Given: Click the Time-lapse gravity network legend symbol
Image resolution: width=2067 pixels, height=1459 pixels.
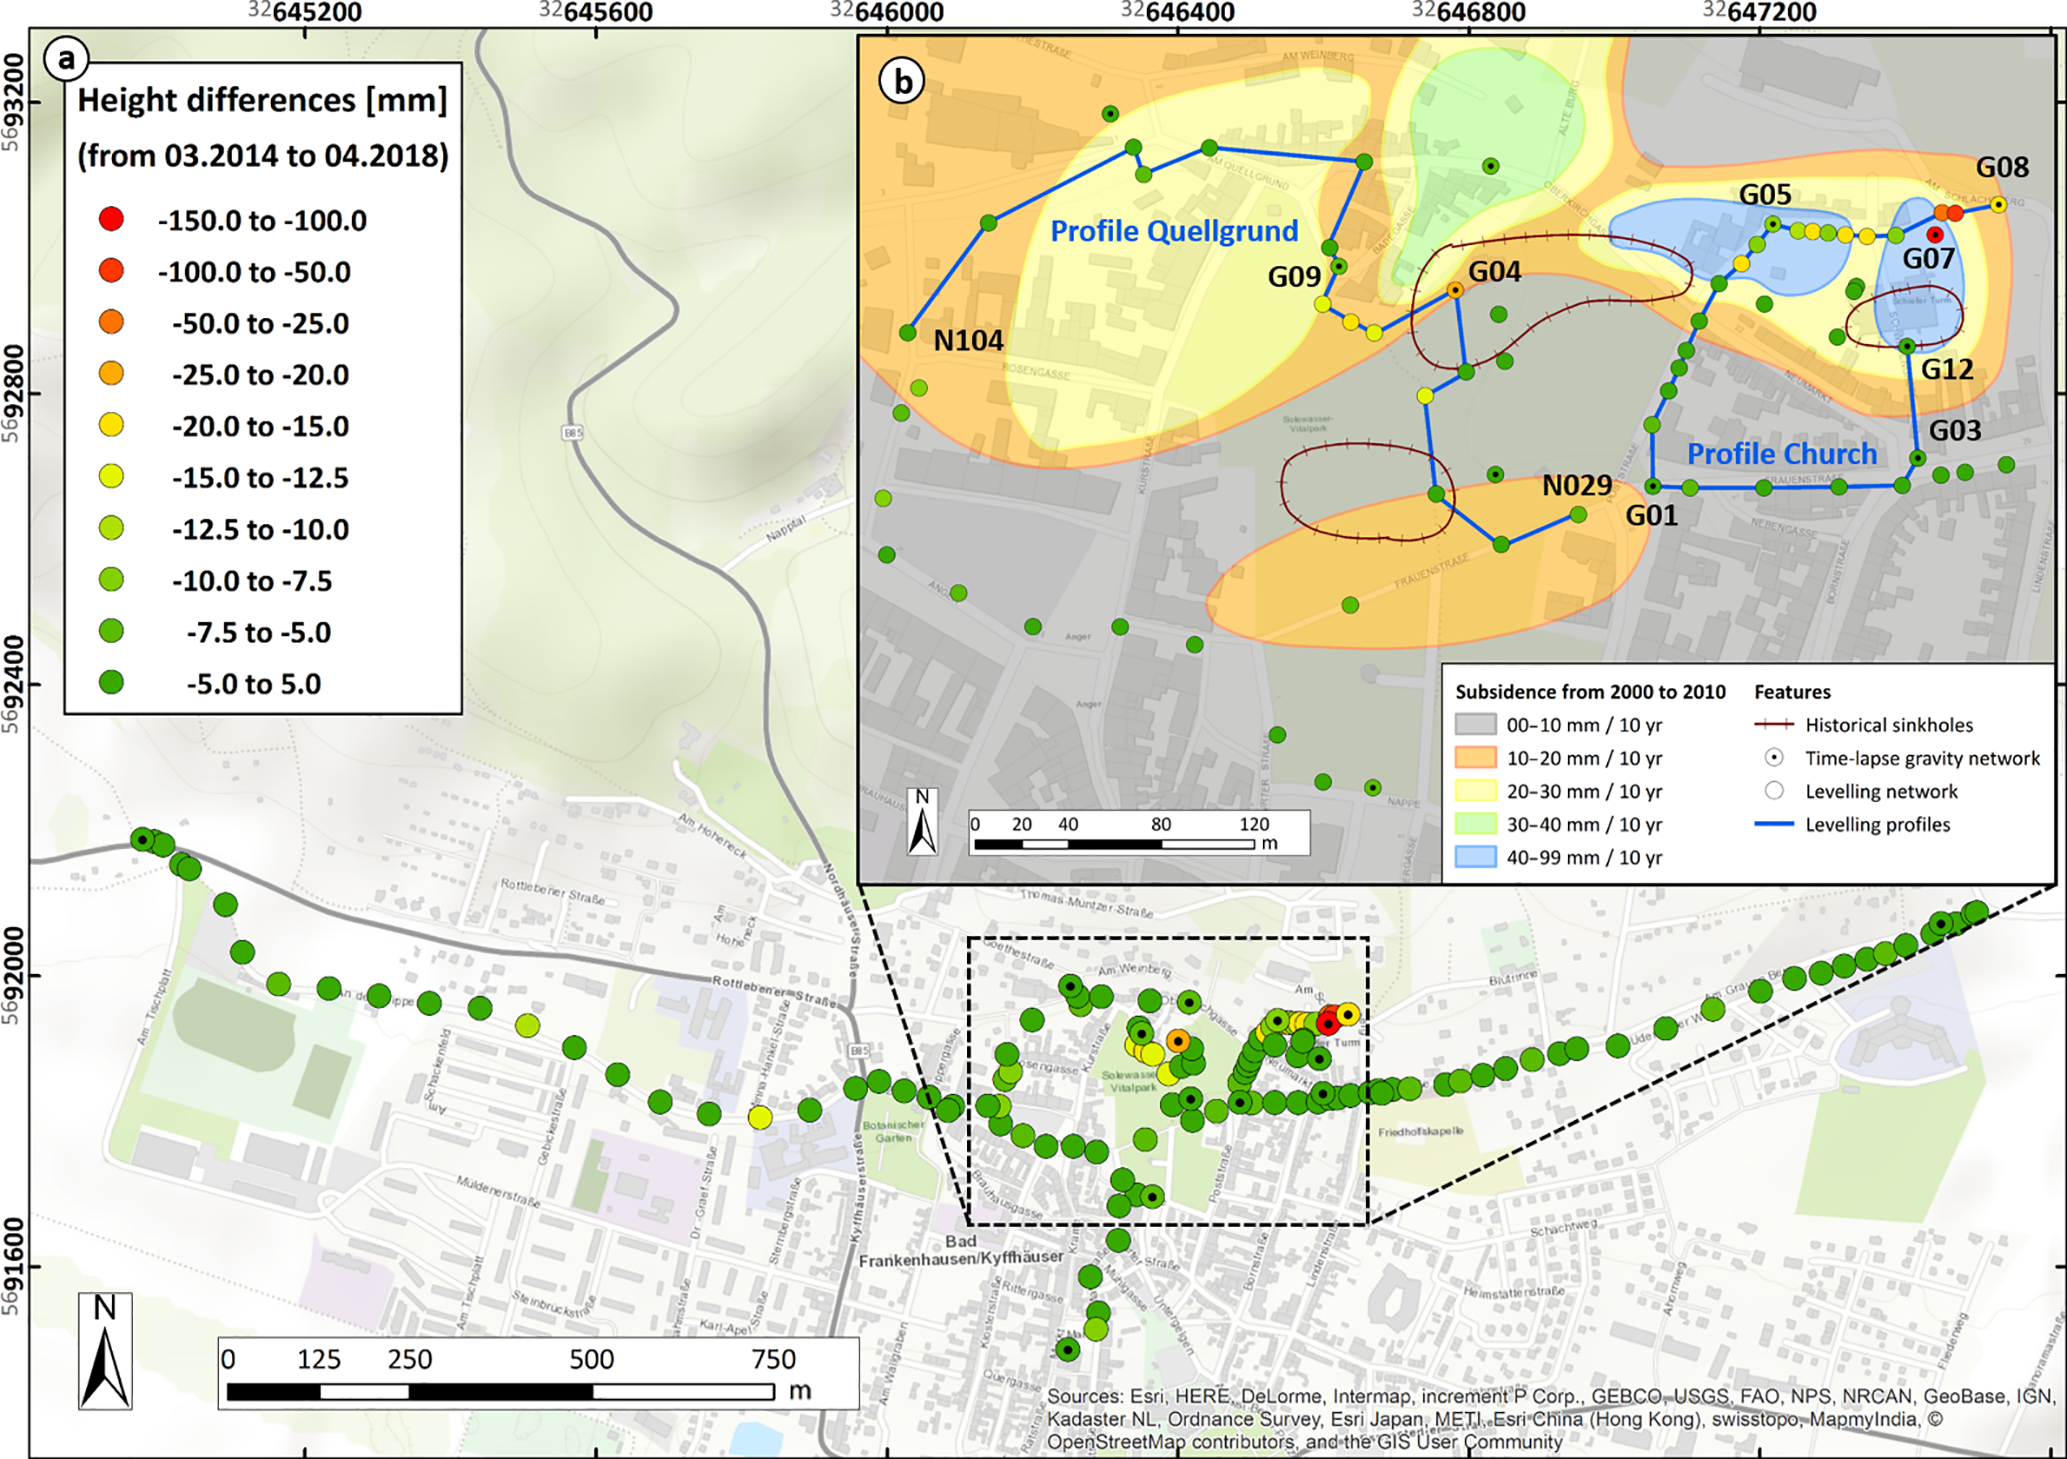Looking at the screenshot, I should coord(1774,758).
